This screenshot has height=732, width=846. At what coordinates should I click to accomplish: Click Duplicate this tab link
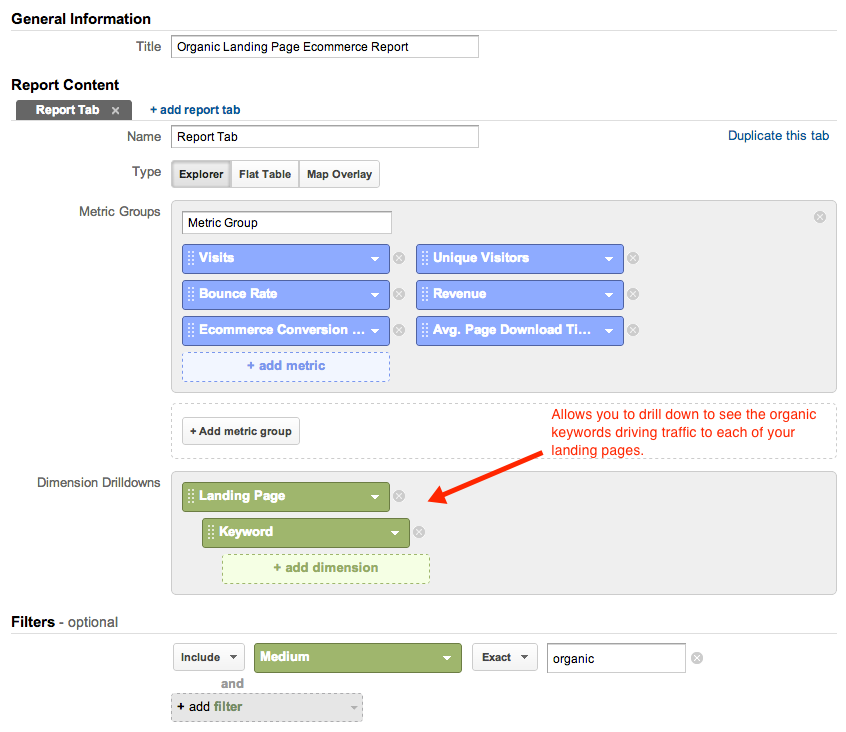778,135
